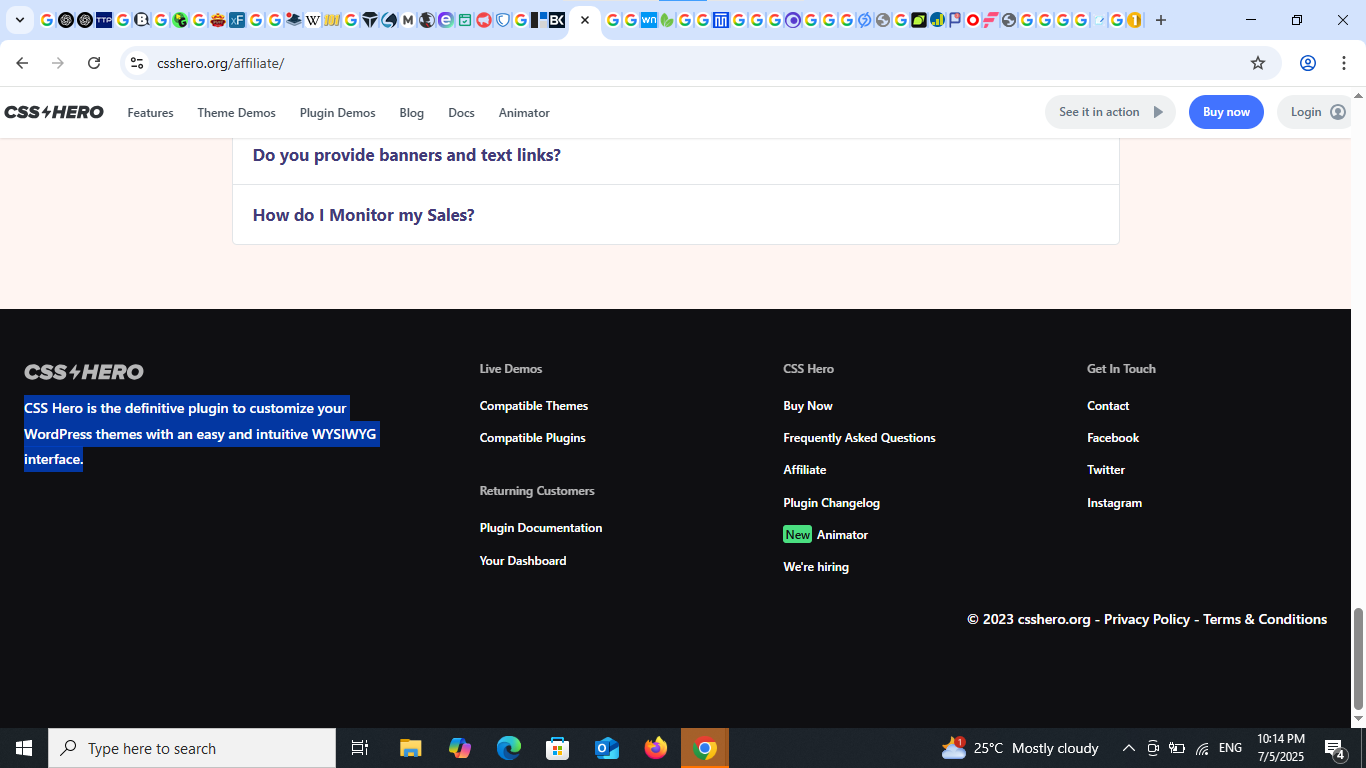Open Plugin Demos in the navigation
This screenshot has height=768, width=1366.
338,113
